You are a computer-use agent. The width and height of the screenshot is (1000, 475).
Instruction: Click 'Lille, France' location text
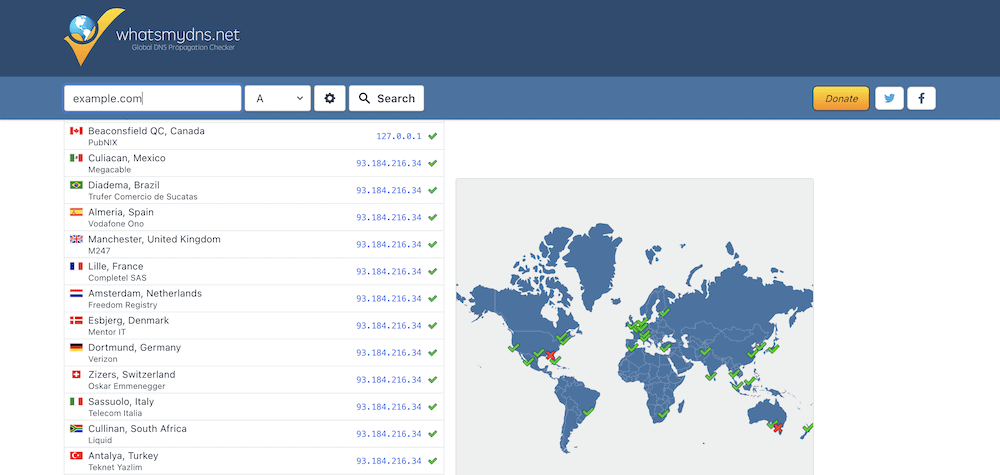click(x=116, y=266)
